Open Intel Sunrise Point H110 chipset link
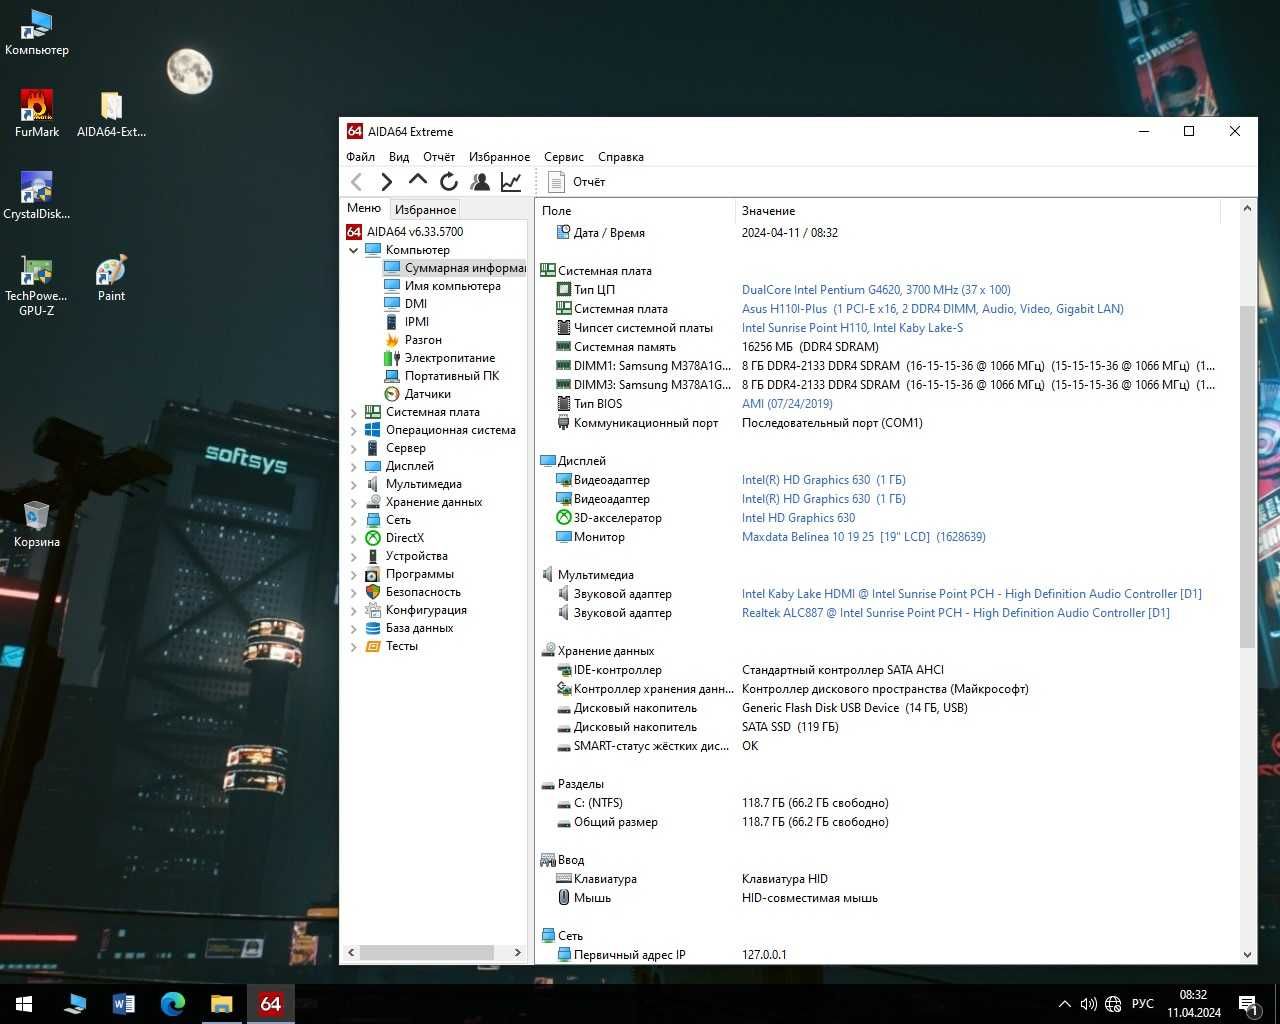1280x1024 pixels. [852, 328]
